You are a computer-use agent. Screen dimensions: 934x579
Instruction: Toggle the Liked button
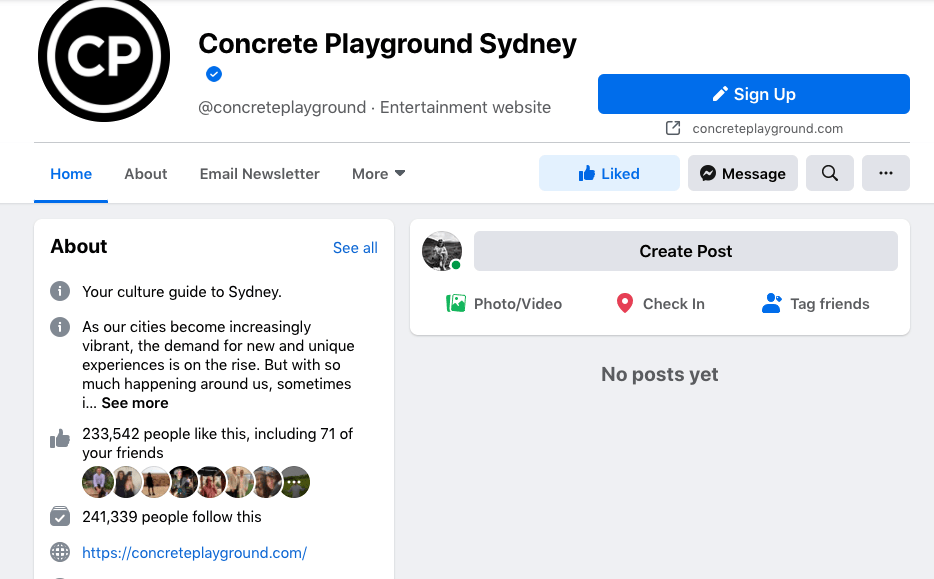(x=609, y=173)
